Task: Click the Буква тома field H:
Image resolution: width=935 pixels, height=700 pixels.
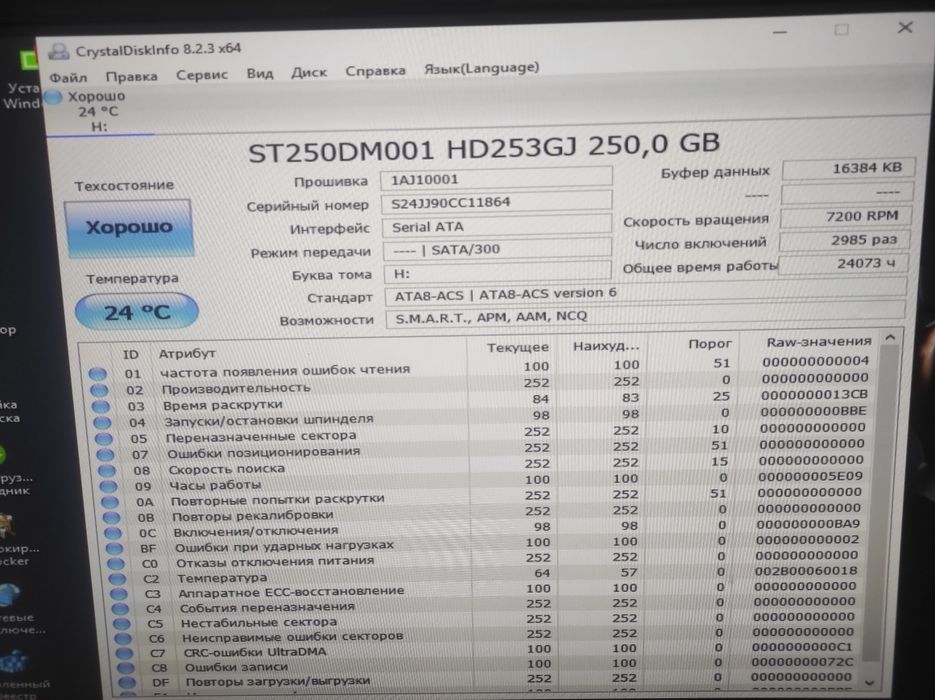Action: pyautogui.click(x=497, y=272)
